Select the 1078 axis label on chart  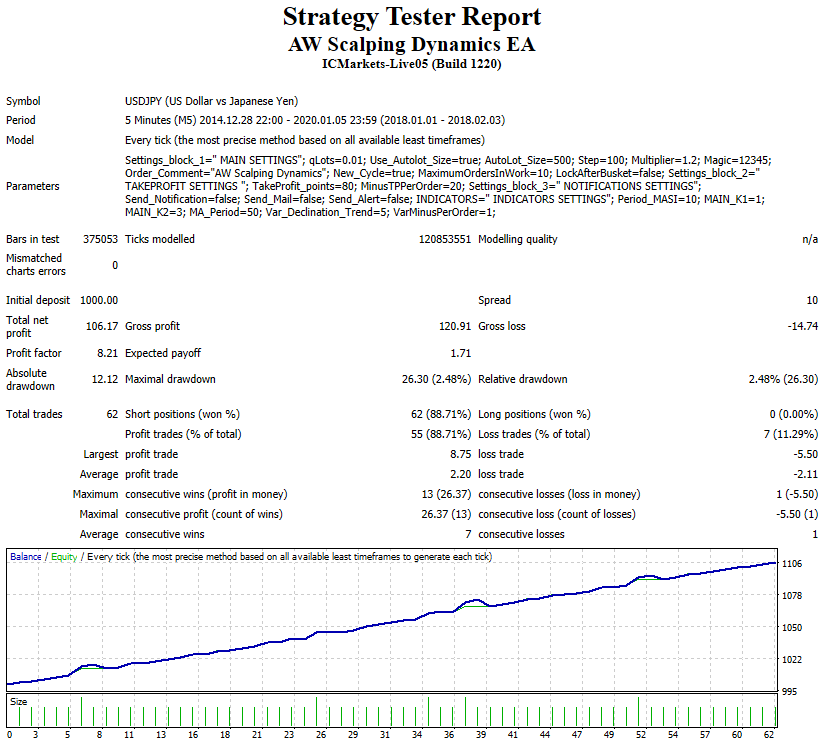pos(792,596)
